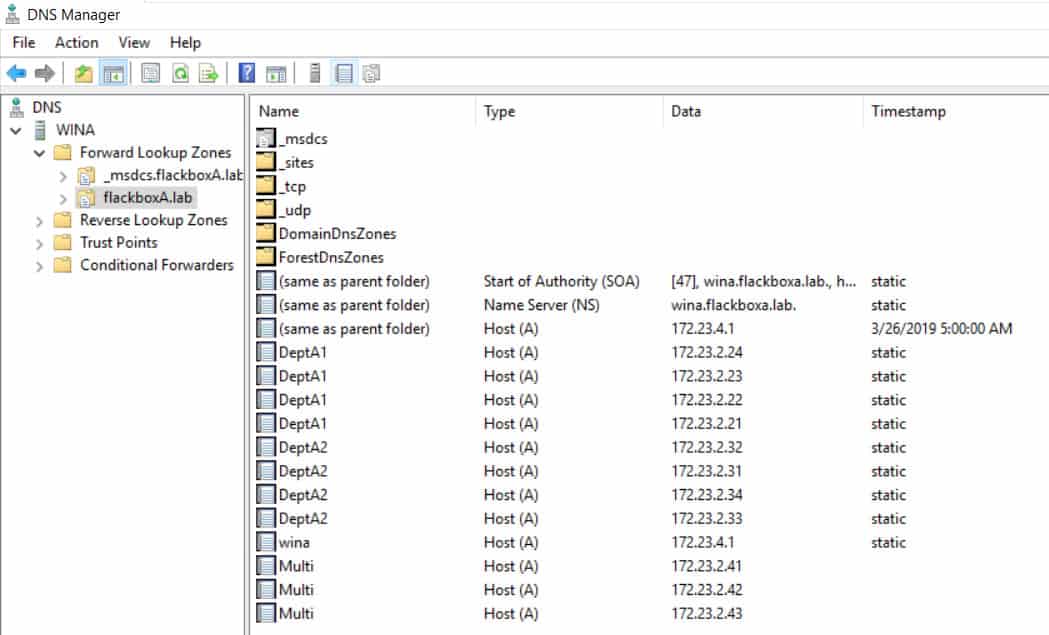Open the Action menu
This screenshot has height=635, width=1049.
click(x=76, y=42)
